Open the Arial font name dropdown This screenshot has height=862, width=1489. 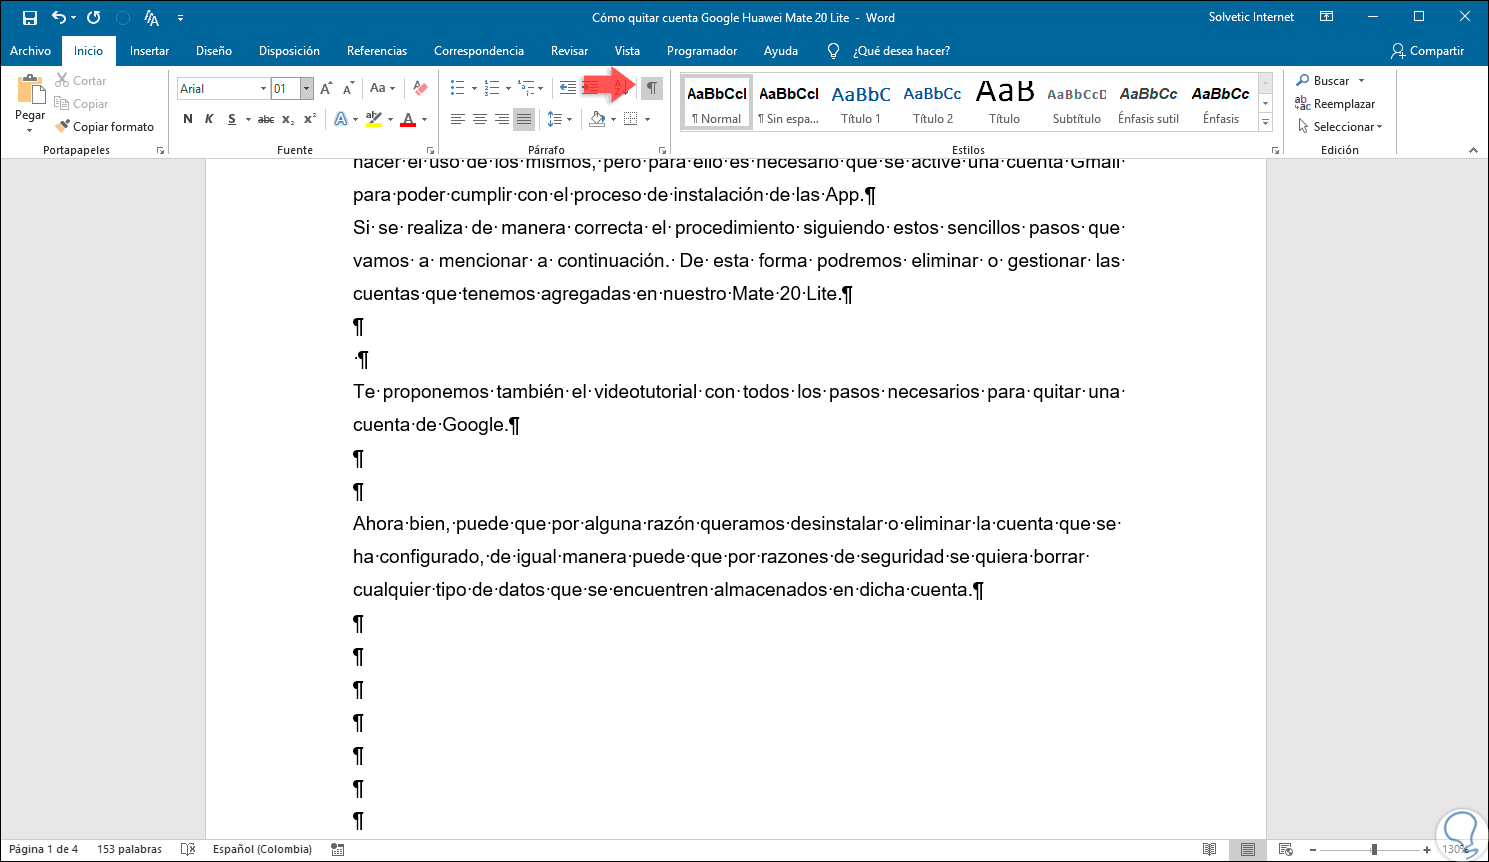click(263, 89)
